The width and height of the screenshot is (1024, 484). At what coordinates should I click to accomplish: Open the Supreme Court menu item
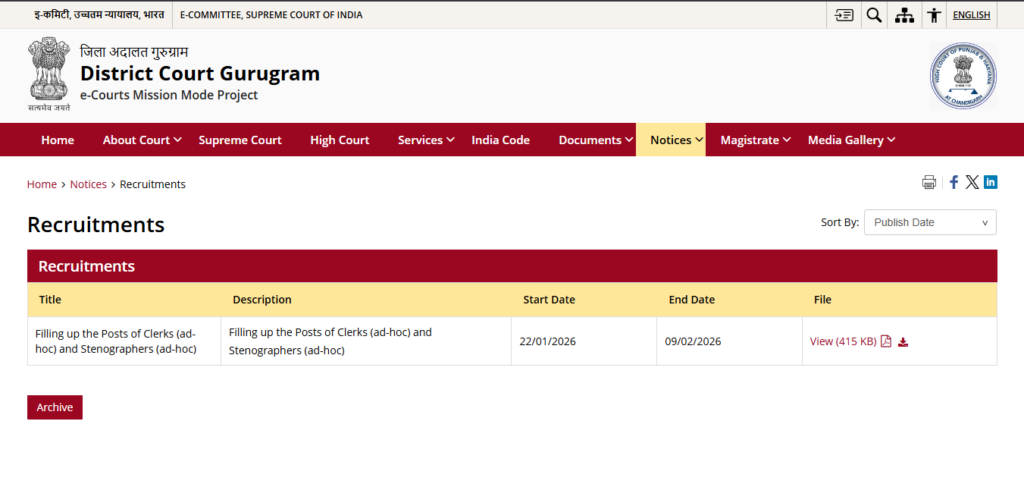point(240,140)
